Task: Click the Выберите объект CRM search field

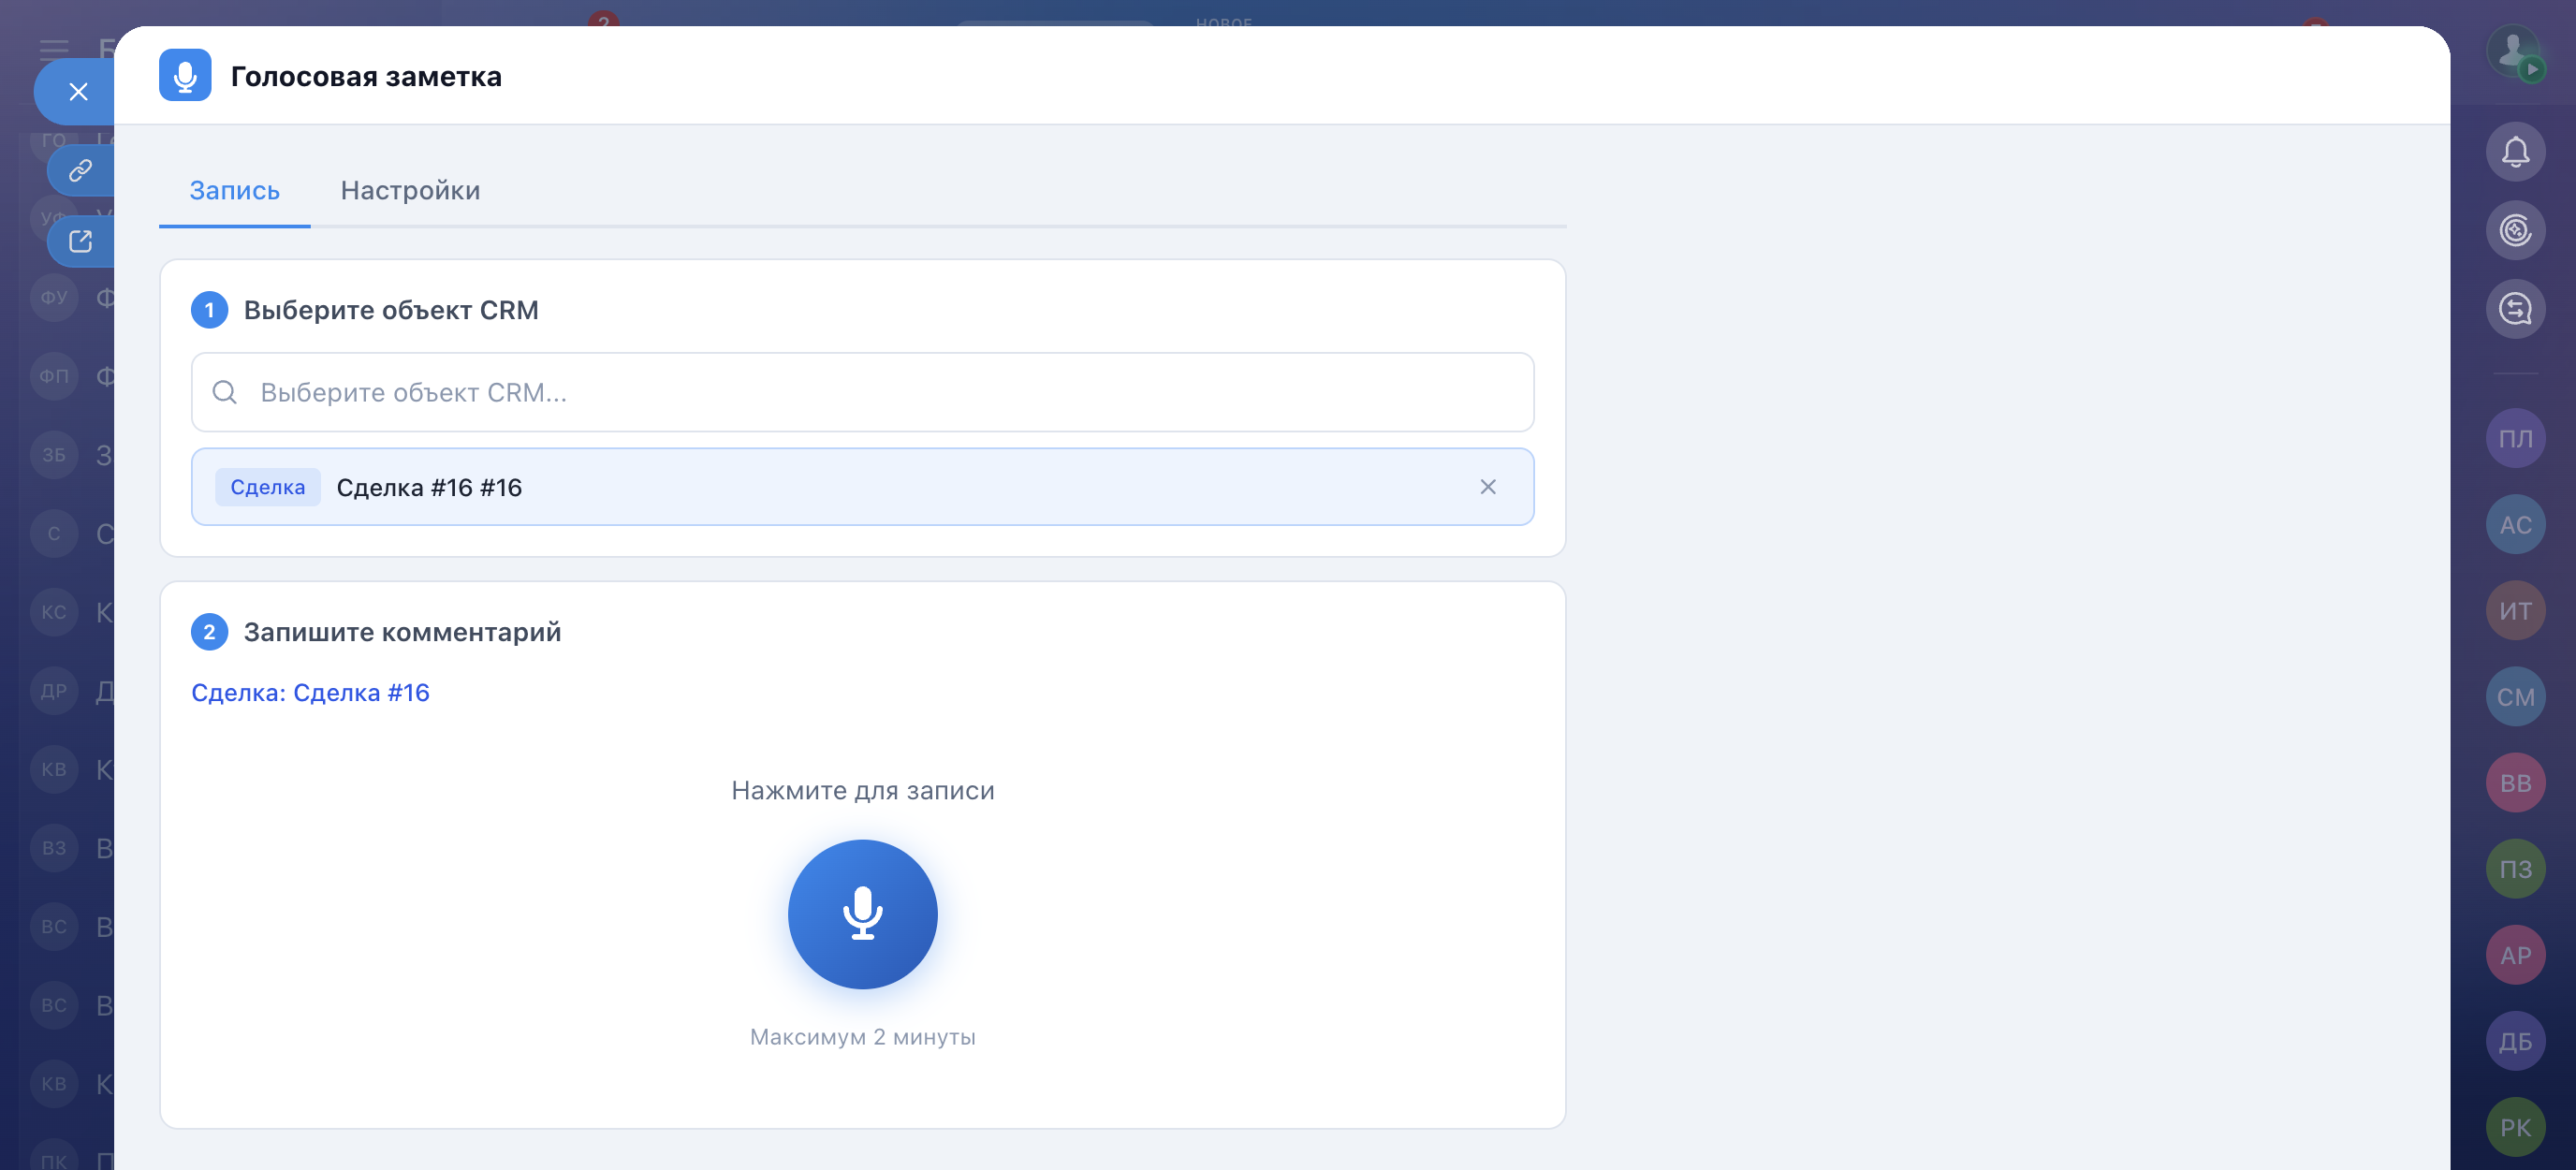Action: [x=862, y=392]
